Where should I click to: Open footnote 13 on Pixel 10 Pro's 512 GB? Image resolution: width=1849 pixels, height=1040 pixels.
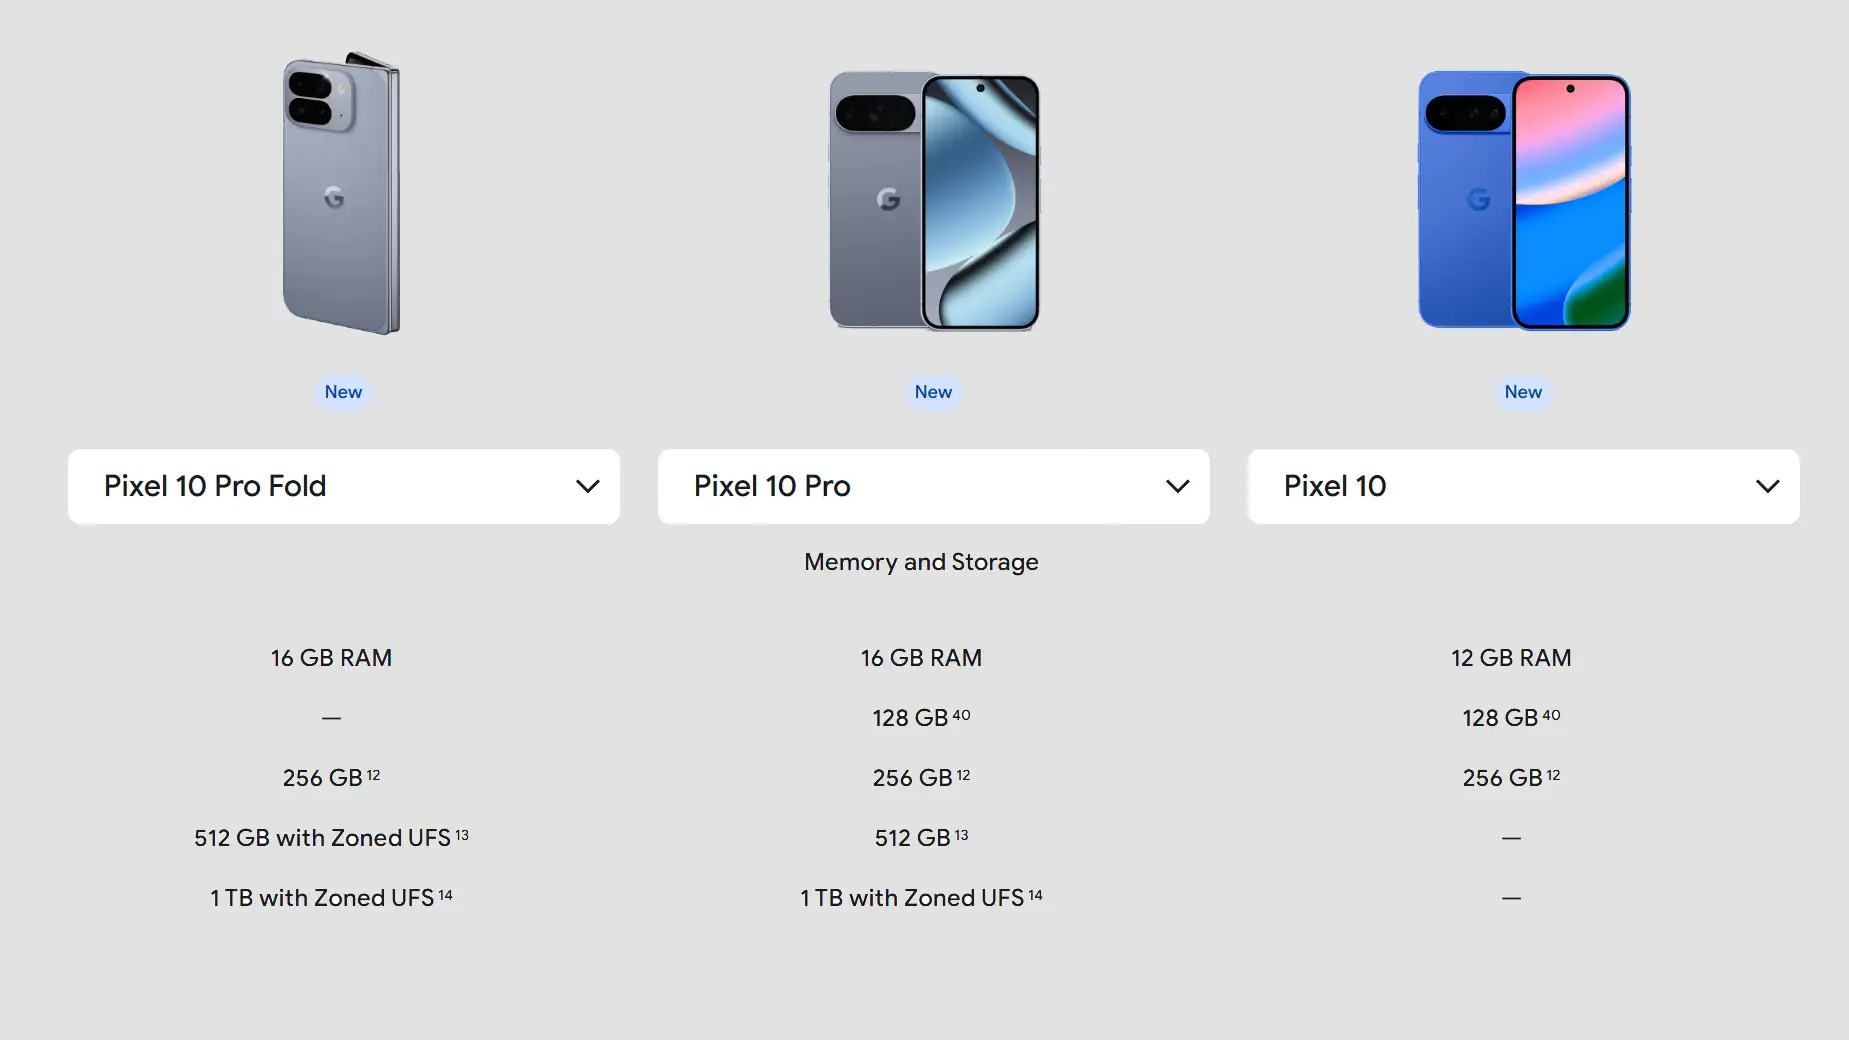961,835
